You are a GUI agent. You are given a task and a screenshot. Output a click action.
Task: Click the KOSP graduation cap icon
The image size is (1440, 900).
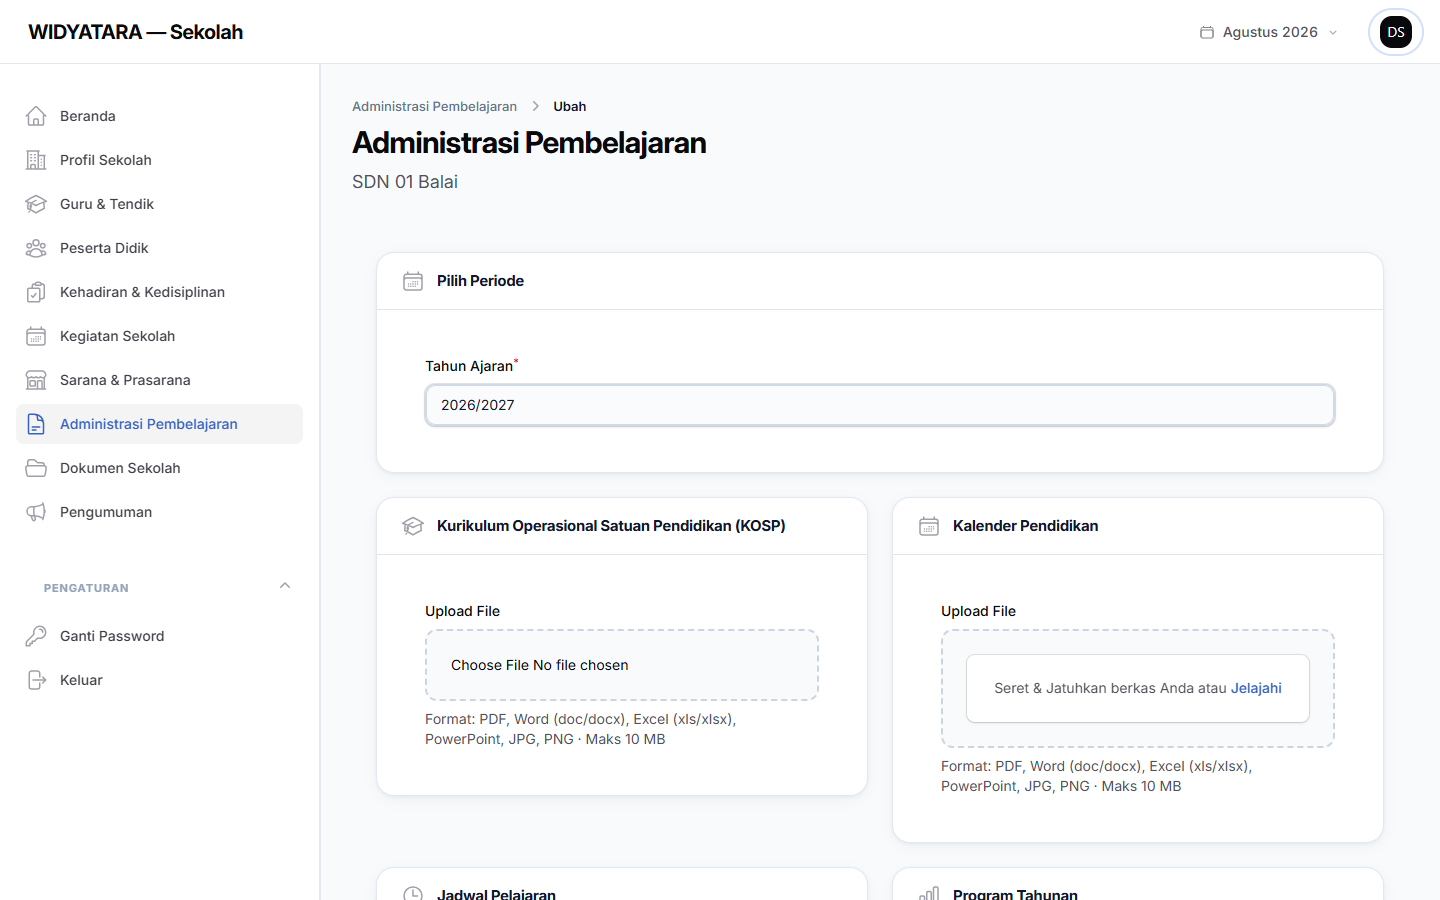[413, 526]
